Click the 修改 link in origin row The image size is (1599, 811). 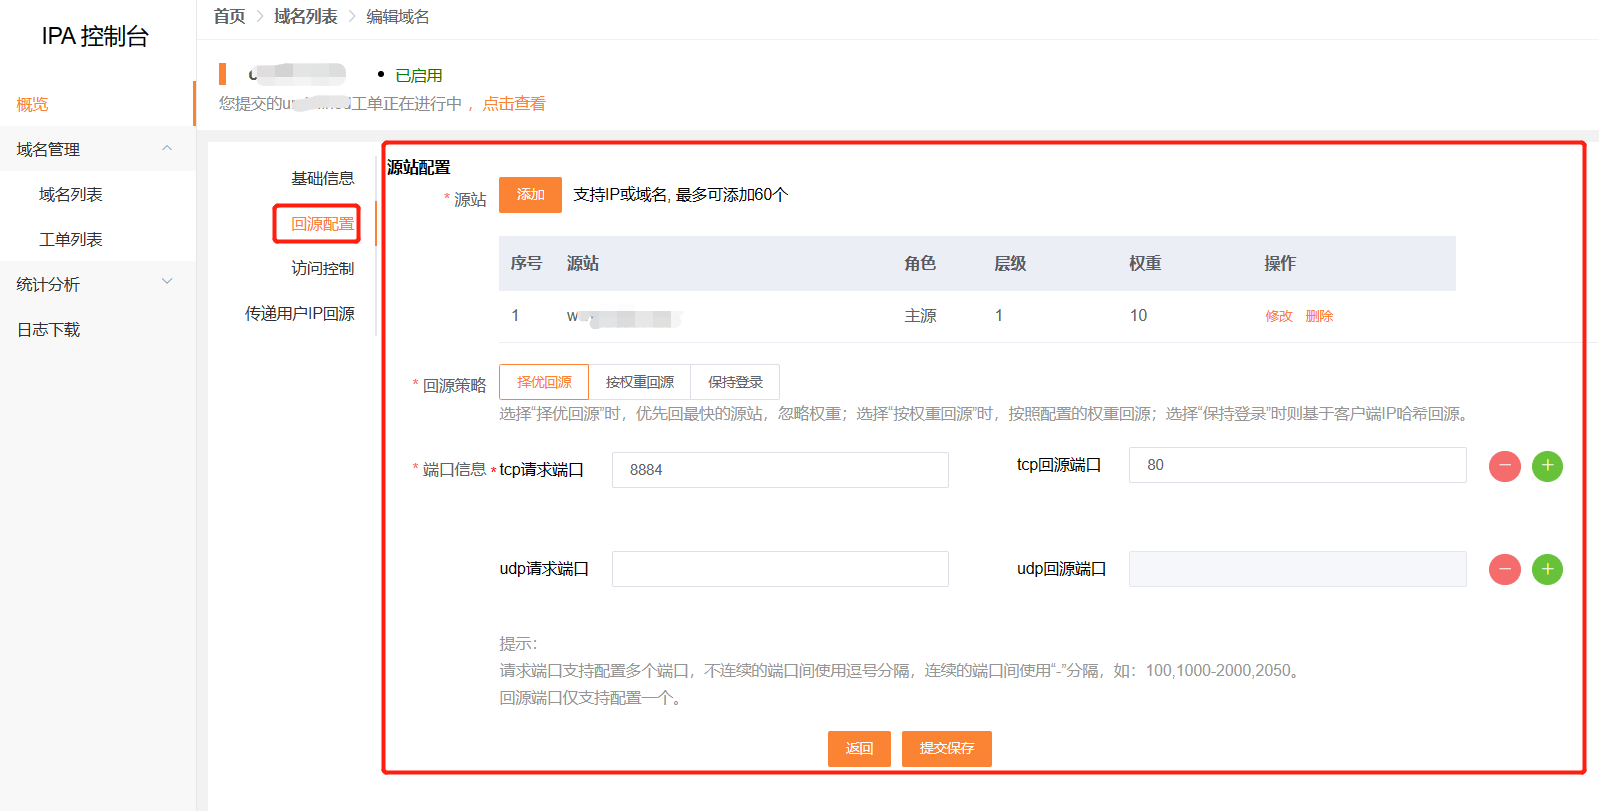pos(1278,316)
